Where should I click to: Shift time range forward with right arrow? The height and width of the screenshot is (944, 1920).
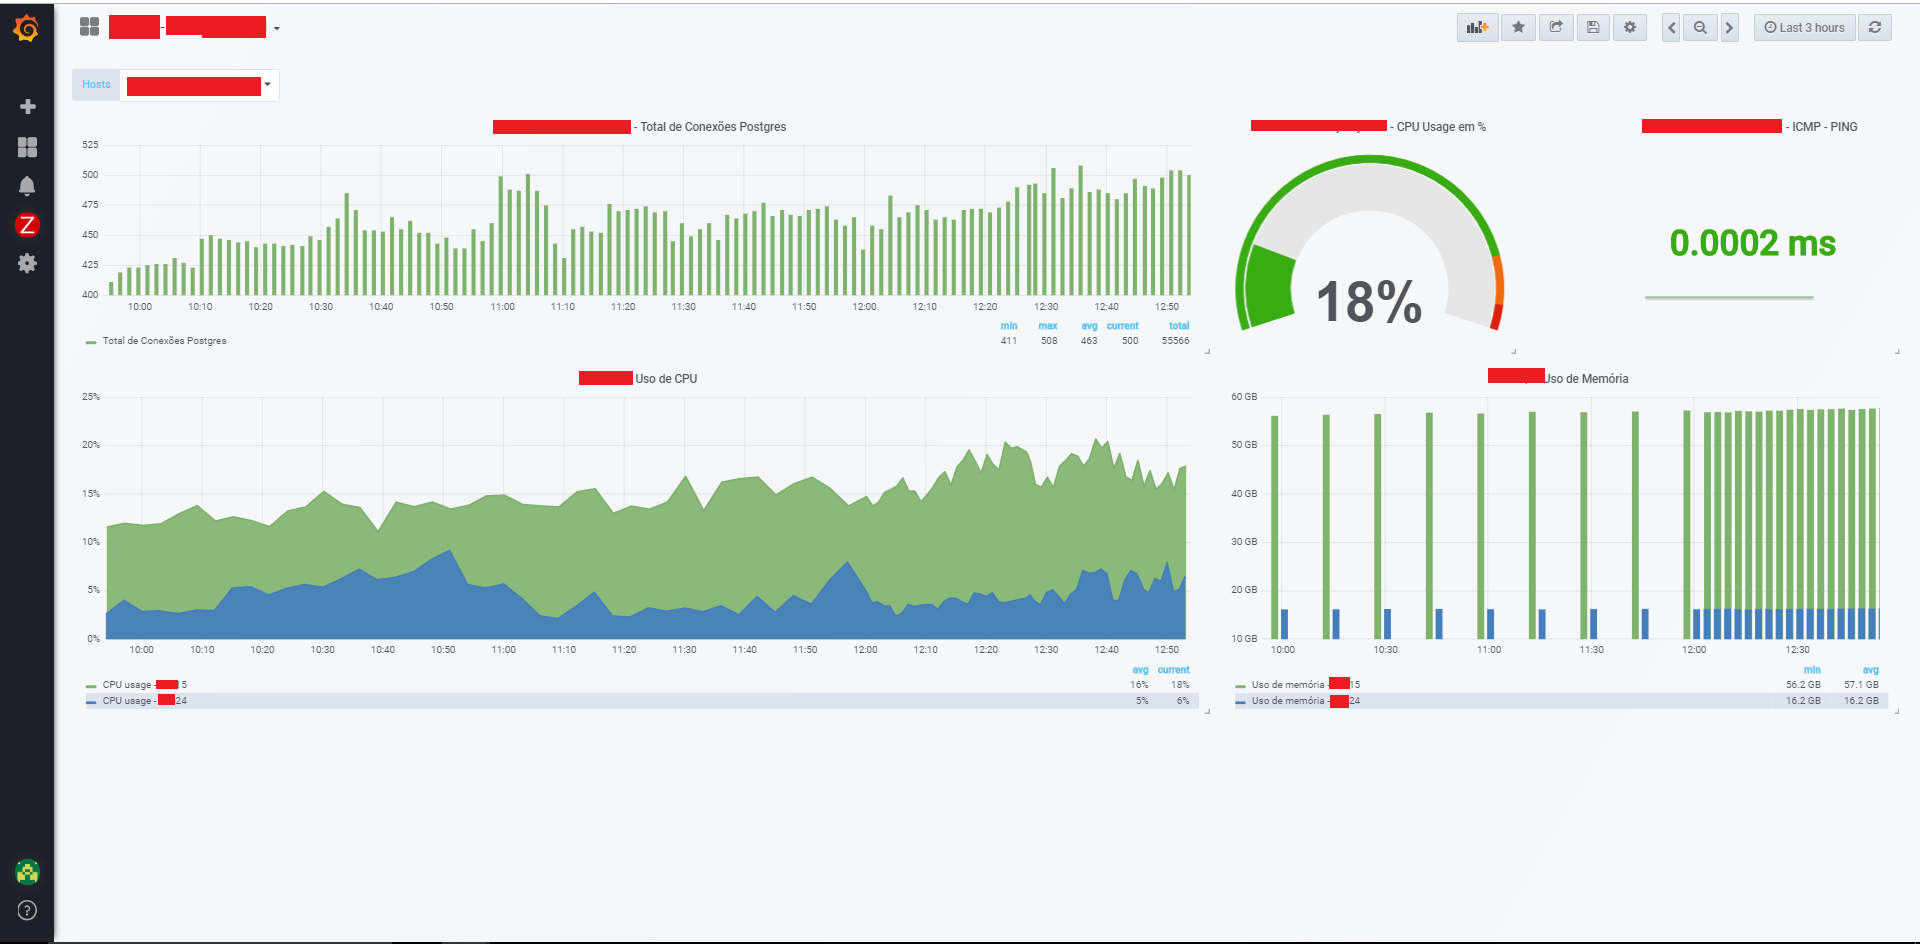pos(1729,28)
